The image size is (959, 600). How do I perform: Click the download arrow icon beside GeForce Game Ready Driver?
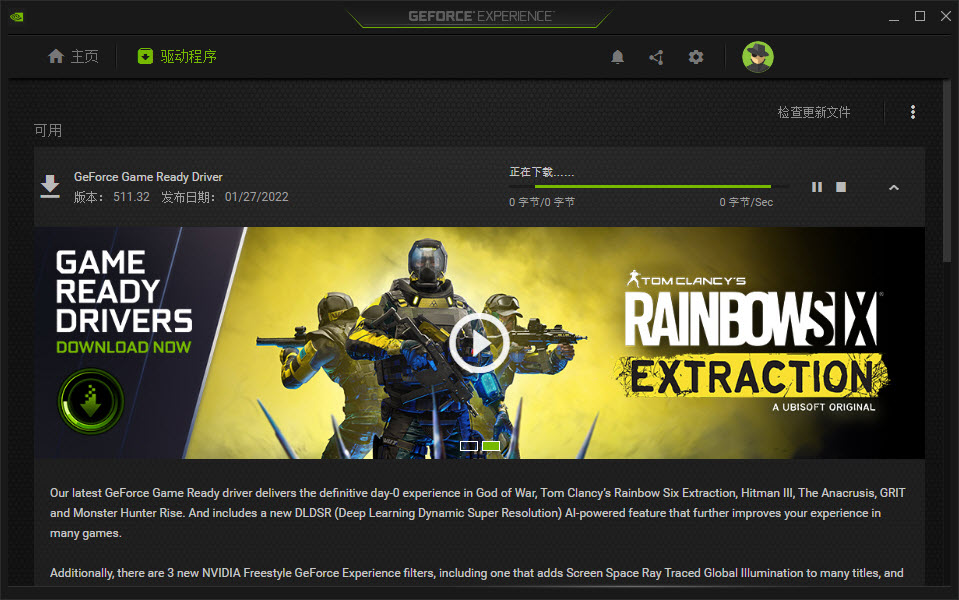point(50,187)
